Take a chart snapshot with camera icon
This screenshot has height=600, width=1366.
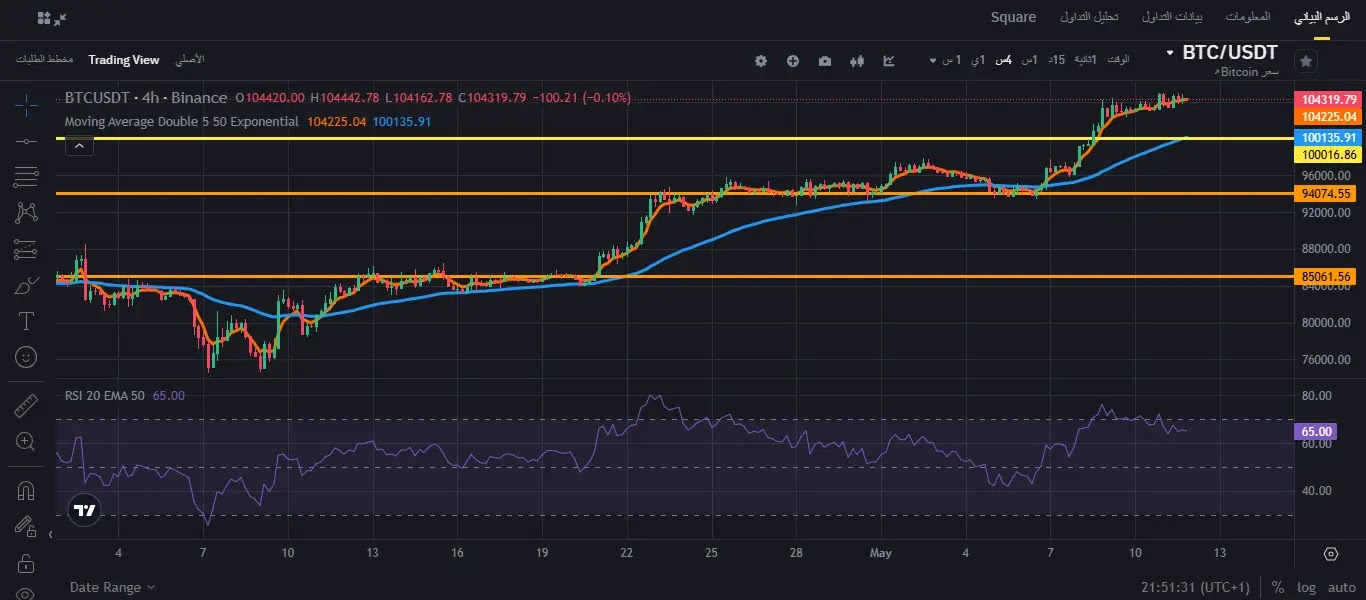click(x=825, y=61)
